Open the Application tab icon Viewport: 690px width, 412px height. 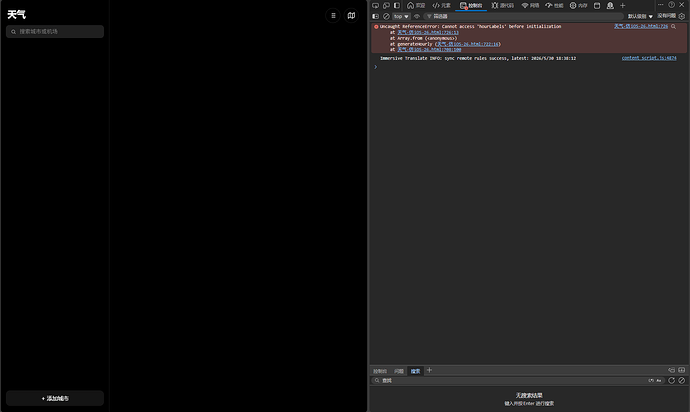click(x=597, y=5)
